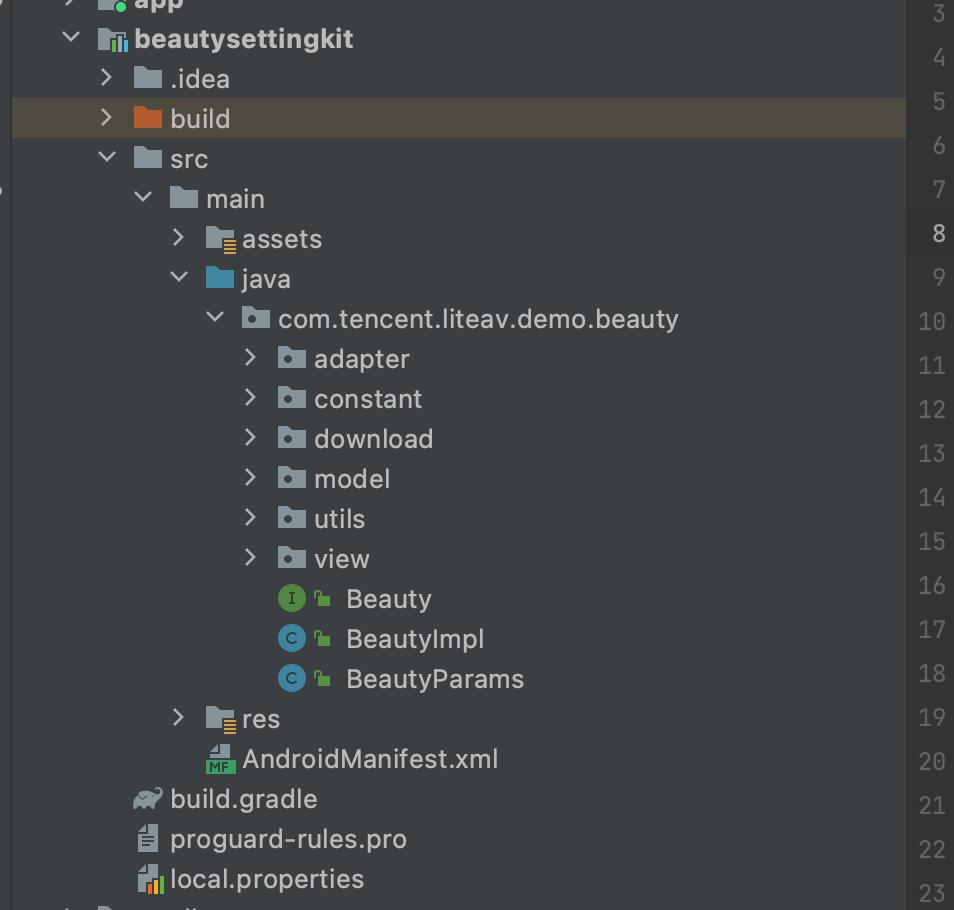Expand the build folder arrow

click(x=106, y=117)
